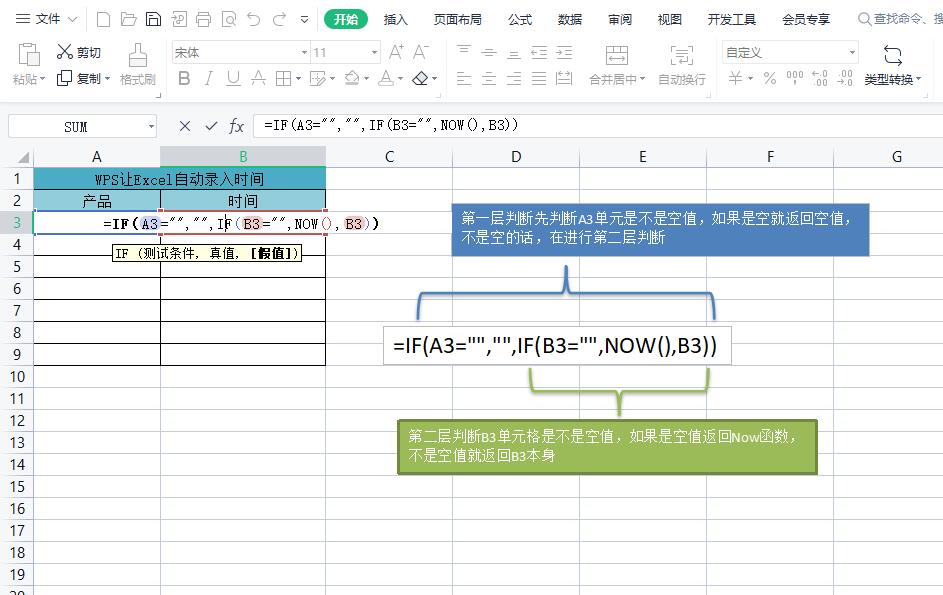The height and width of the screenshot is (595, 943).
Task: Align text left
Action: (463, 78)
